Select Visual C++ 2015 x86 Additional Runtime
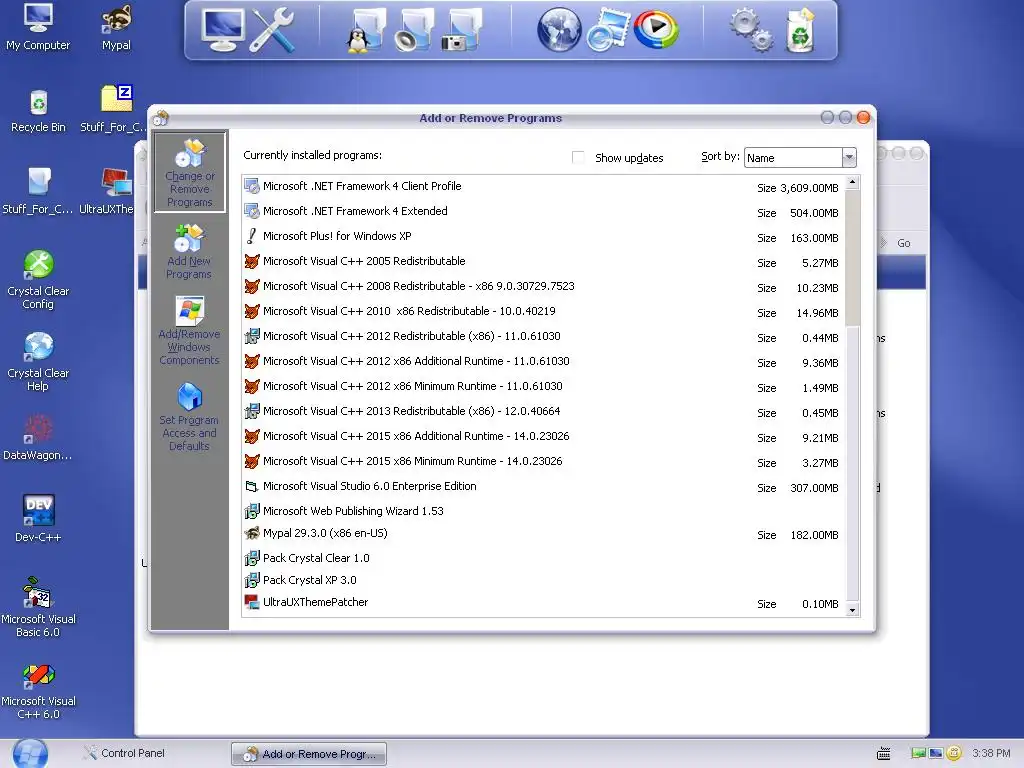 click(543, 437)
